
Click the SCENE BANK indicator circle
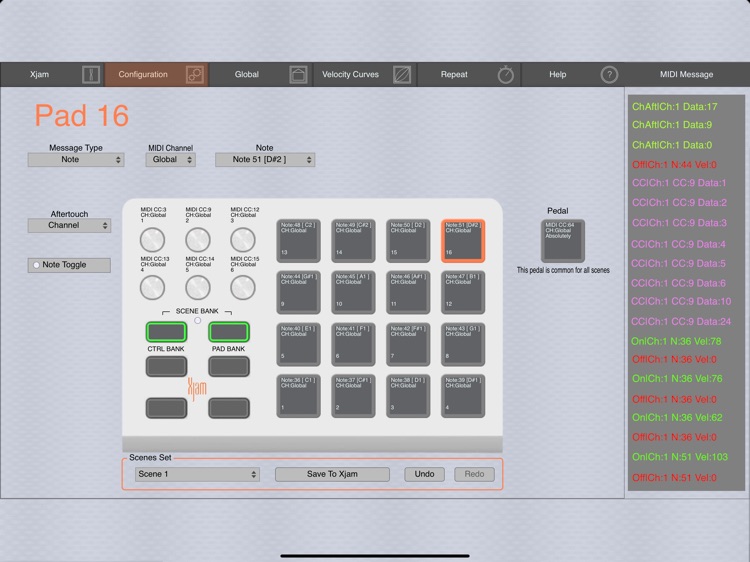(197, 321)
